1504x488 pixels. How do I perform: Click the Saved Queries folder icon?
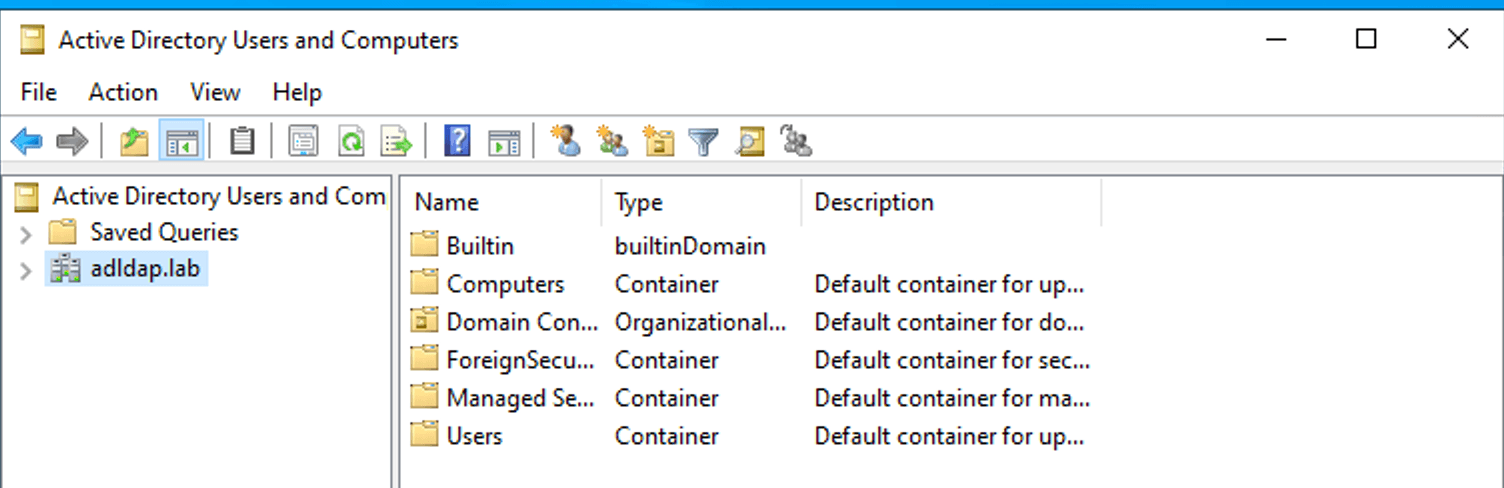click(x=63, y=232)
